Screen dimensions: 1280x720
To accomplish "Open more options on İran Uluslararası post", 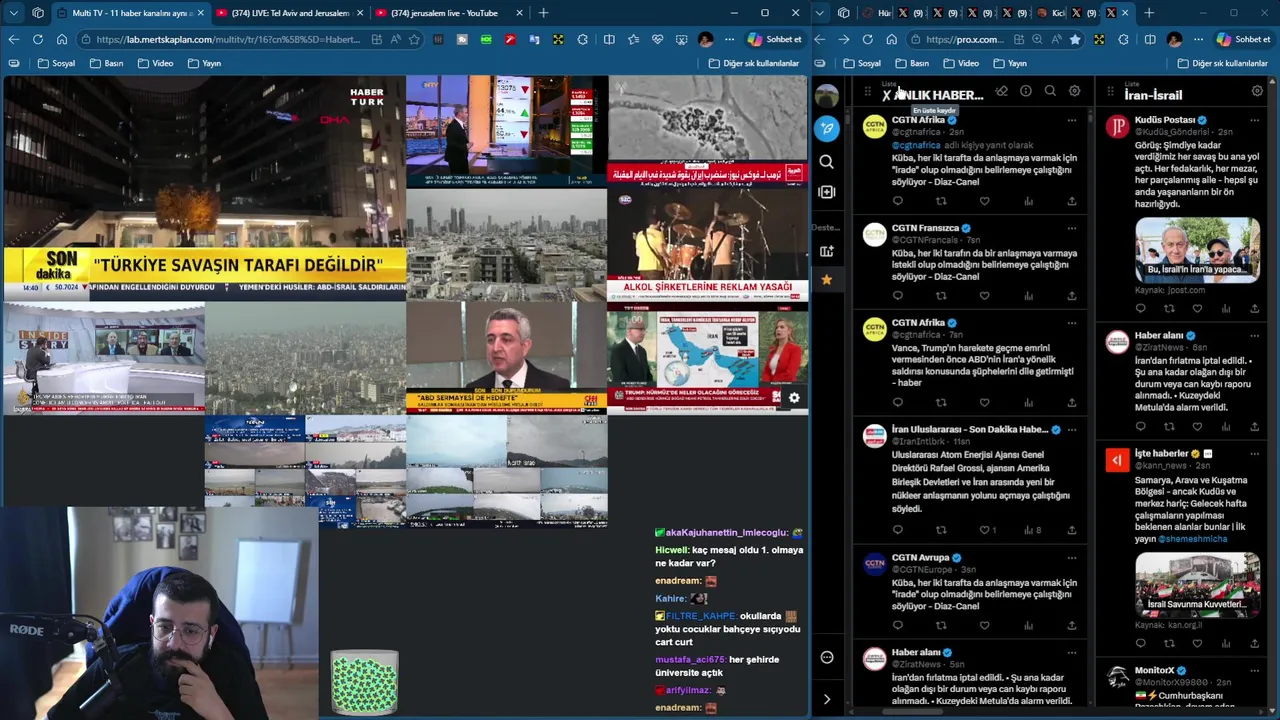I will 1071,430.
